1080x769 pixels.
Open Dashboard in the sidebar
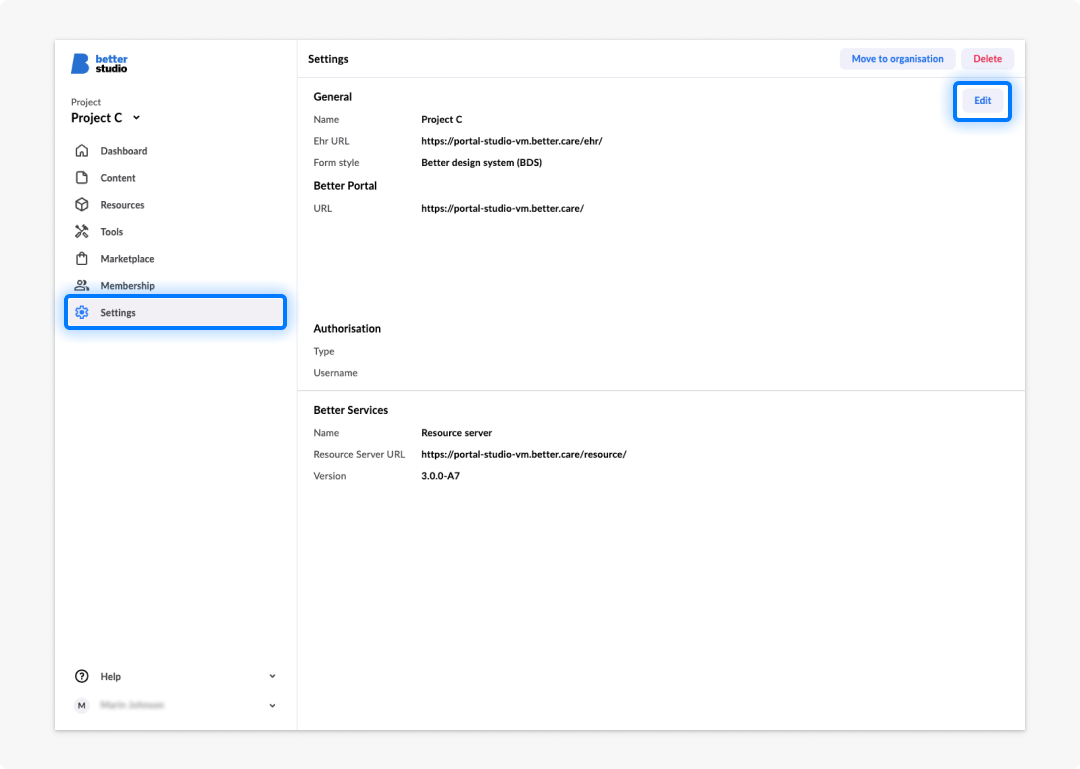(x=175, y=150)
